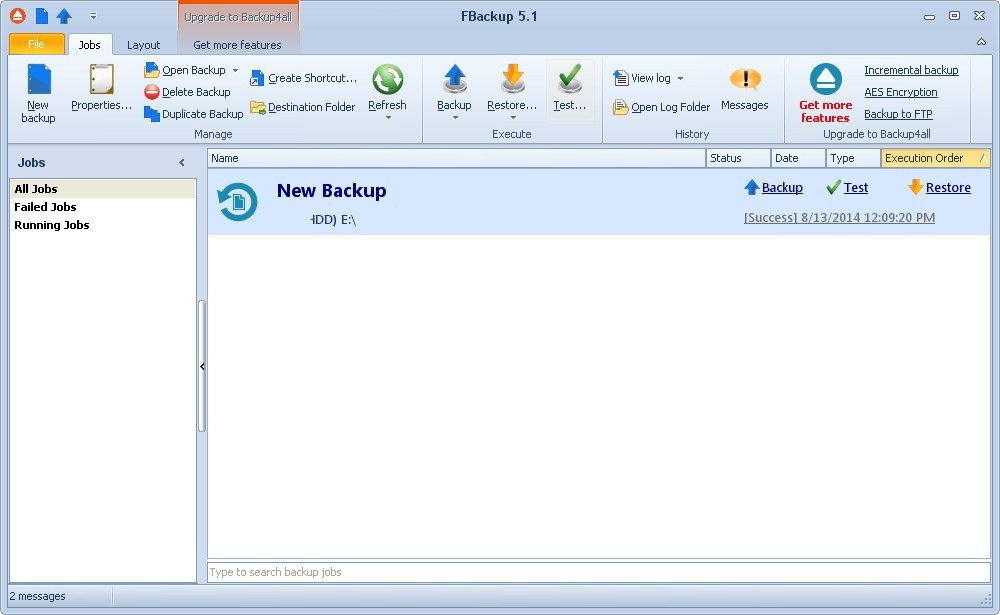Click the ribbon Test checkmark icon
Screen dimensions: 1000x615
pyautogui.click(x=570, y=79)
